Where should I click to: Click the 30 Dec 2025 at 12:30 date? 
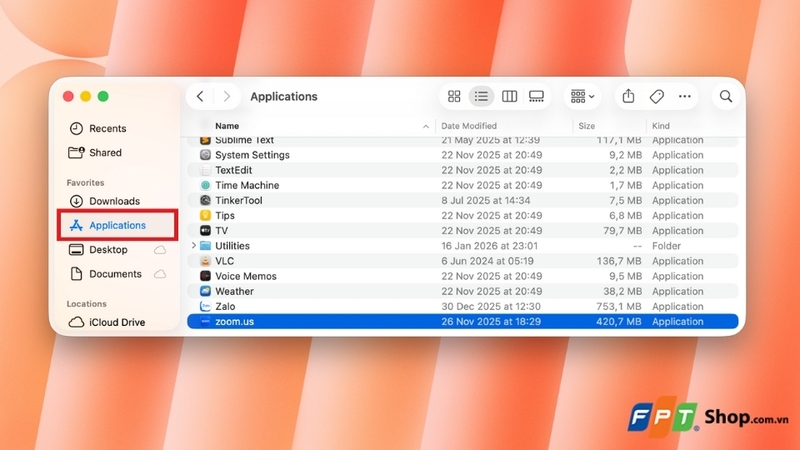491,307
